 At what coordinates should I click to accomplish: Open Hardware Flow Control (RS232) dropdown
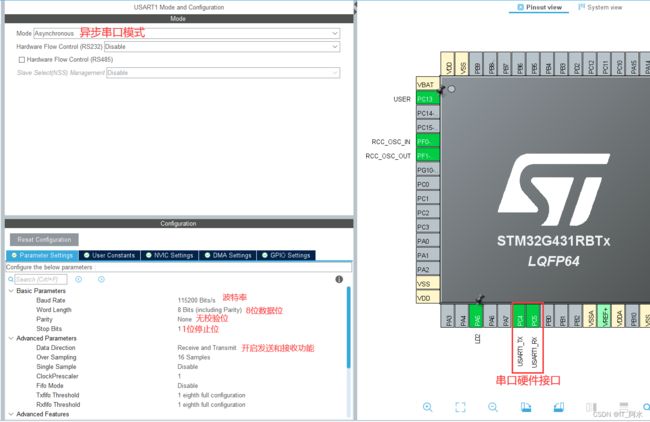pyautogui.click(x=222, y=46)
